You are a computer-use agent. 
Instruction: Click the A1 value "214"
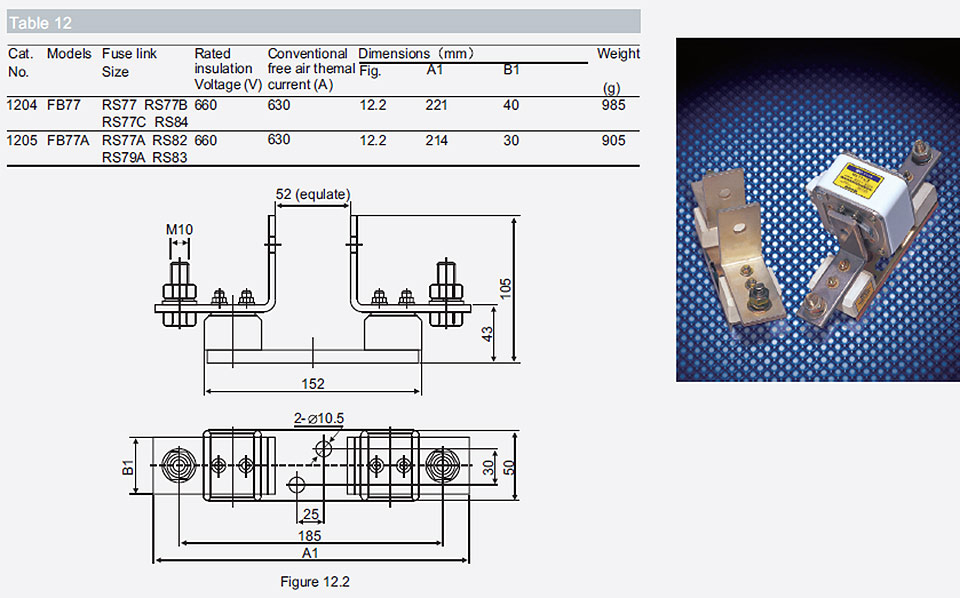tap(437, 141)
